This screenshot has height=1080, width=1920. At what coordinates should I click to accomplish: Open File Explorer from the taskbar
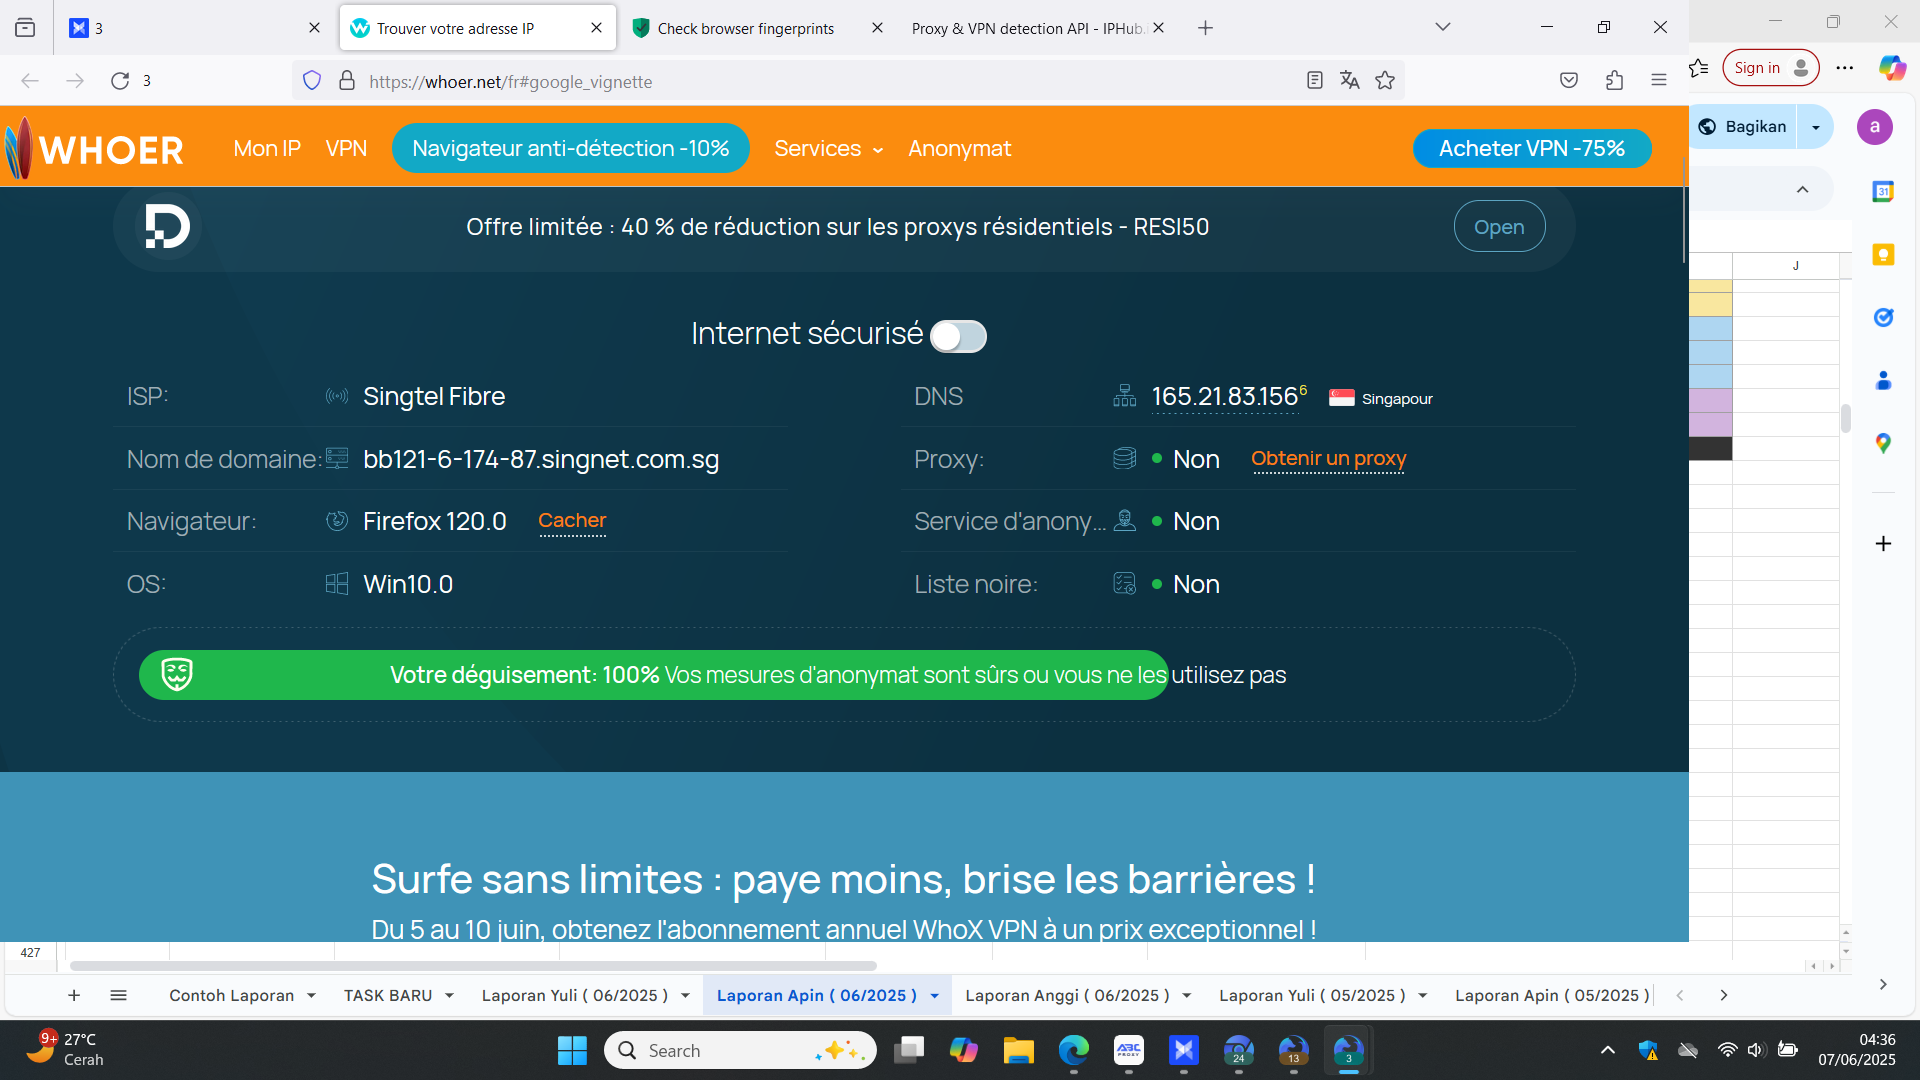[1019, 1051]
